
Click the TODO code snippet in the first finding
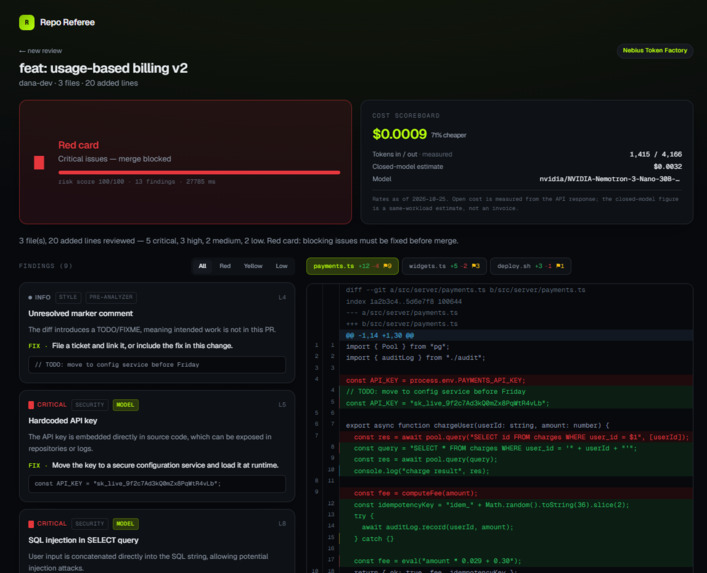point(157,365)
